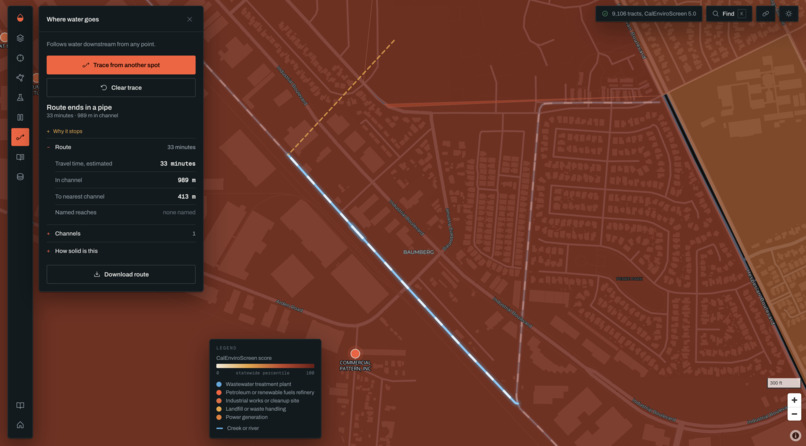
Task: Open Find search box
Action: pyautogui.click(x=729, y=14)
